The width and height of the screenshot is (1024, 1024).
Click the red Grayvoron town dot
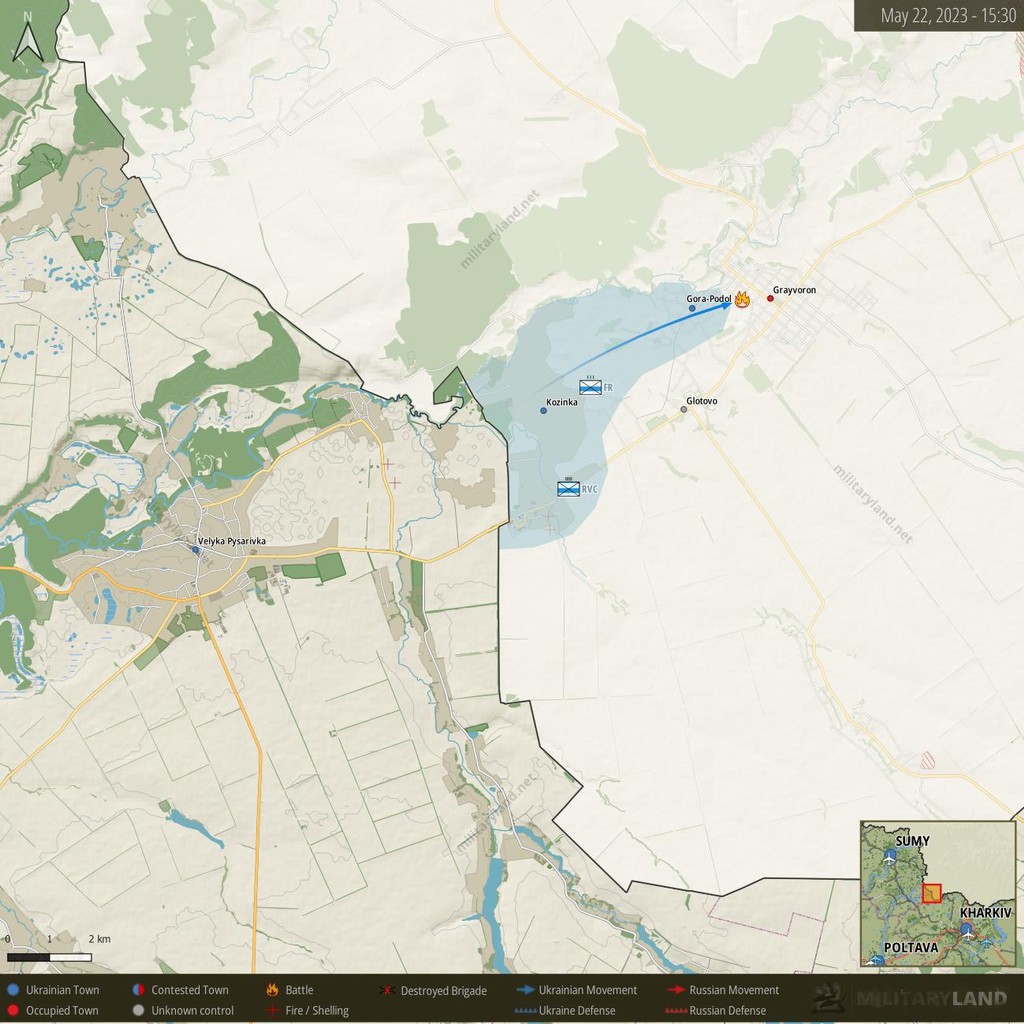coord(770,298)
